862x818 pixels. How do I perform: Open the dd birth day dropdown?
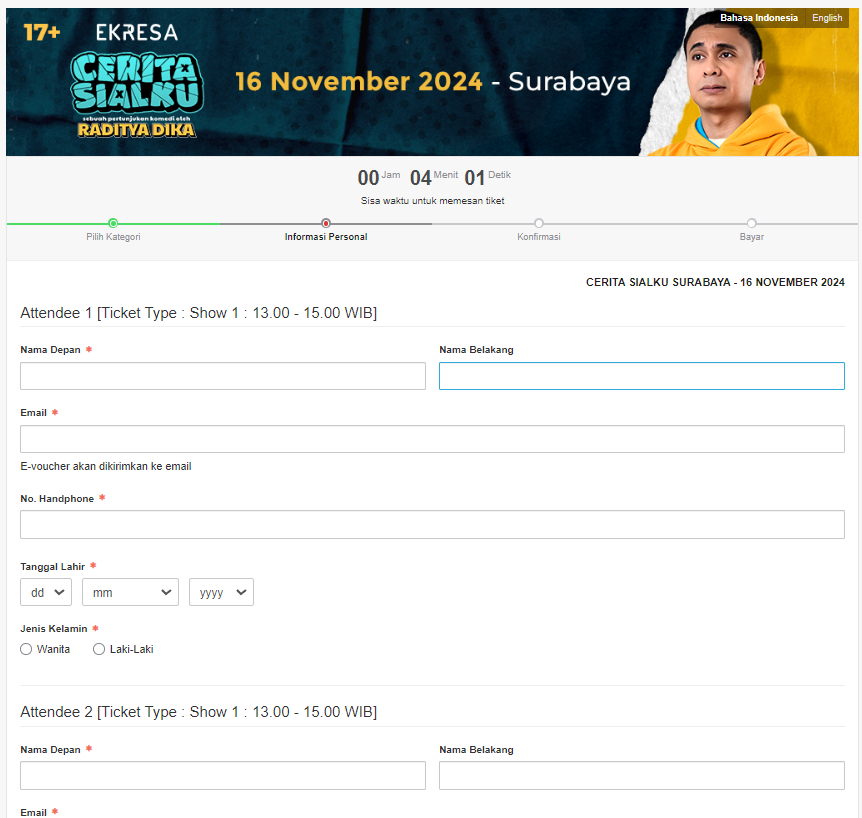46,592
